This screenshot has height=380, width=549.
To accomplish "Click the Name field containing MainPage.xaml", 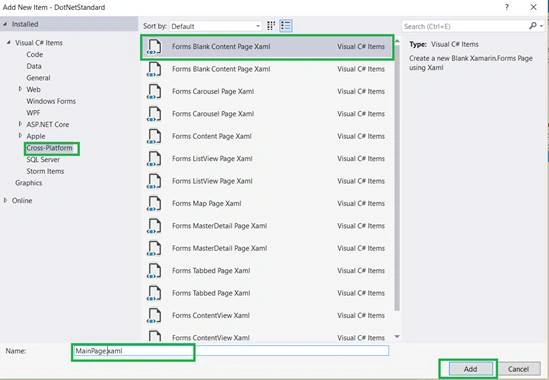I will (230, 351).
